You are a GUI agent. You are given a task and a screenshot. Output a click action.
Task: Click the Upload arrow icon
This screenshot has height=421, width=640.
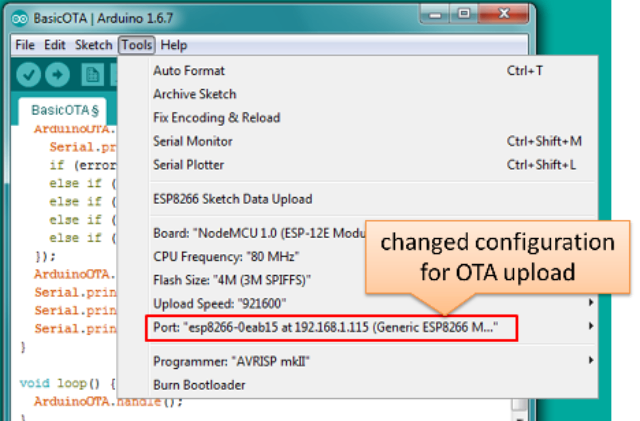point(58,75)
